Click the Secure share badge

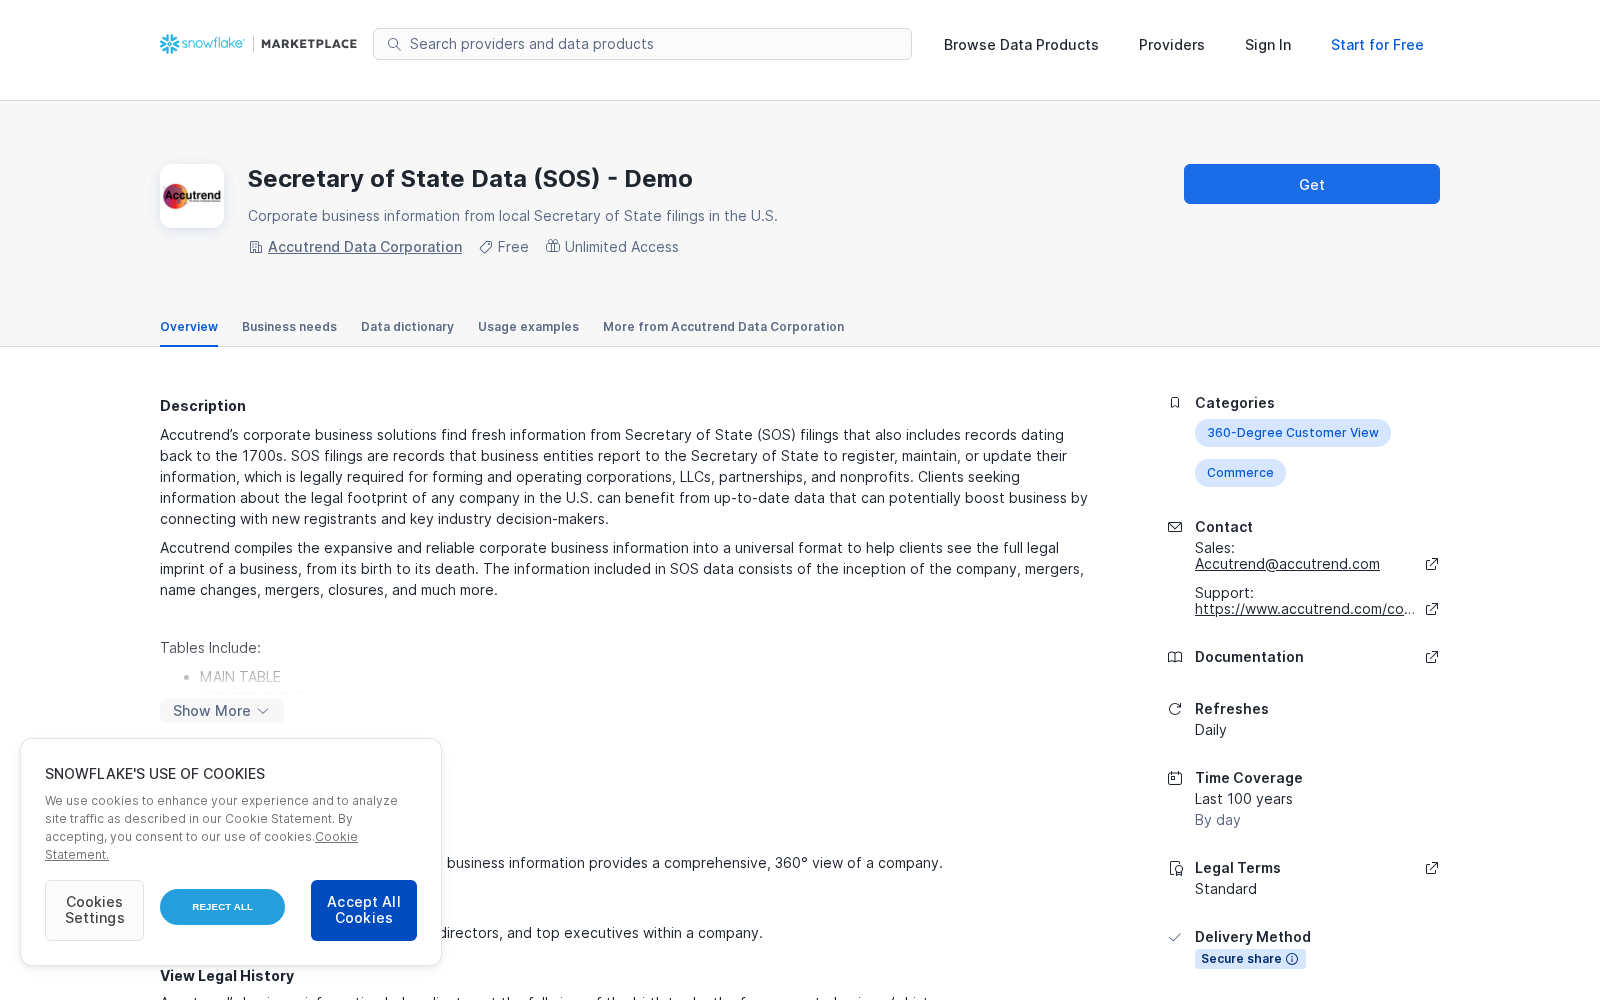(1250, 959)
